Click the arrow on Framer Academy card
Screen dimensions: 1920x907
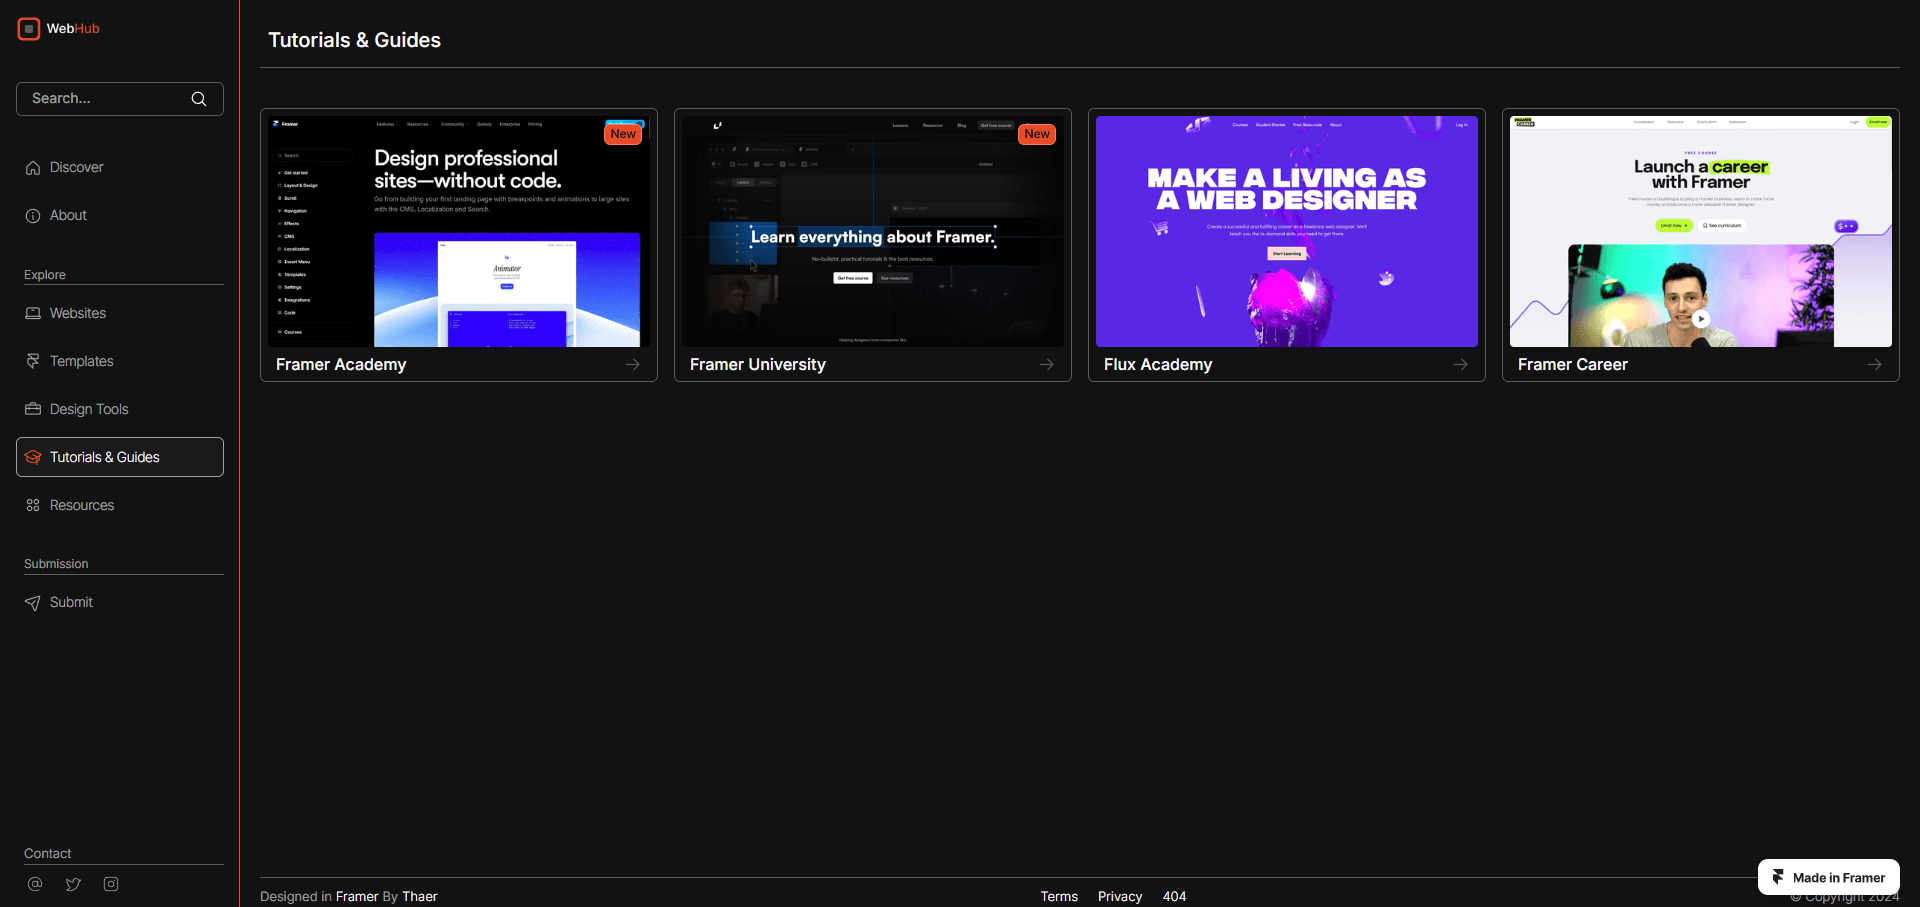coord(633,365)
